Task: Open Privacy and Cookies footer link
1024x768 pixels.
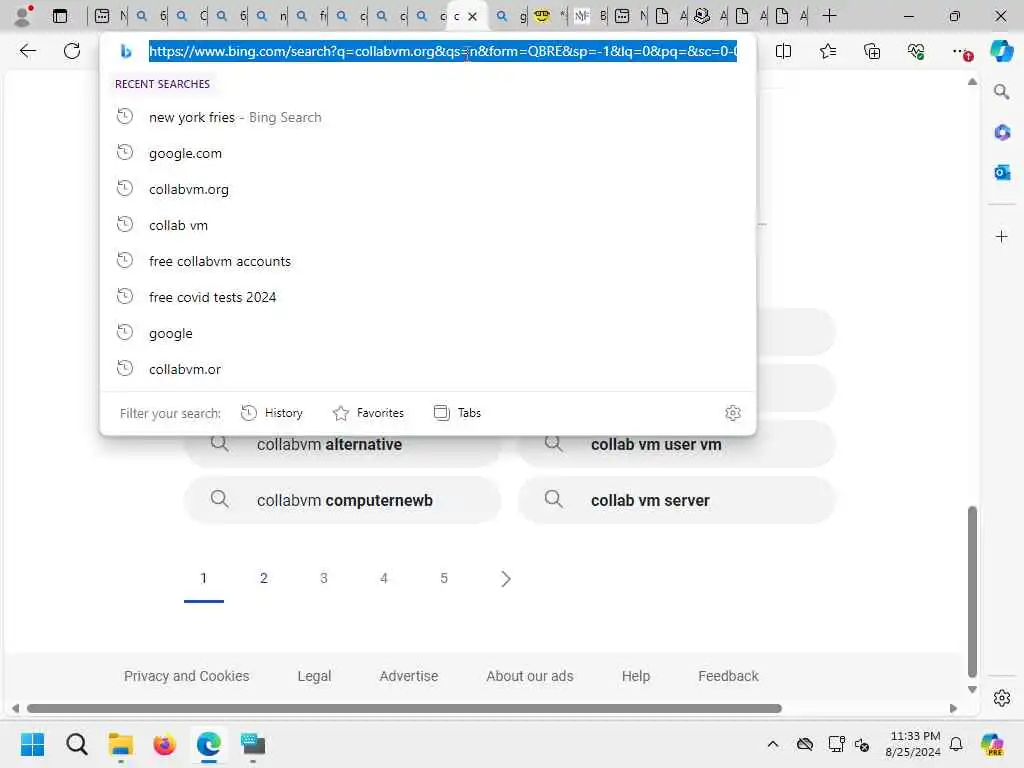Action: point(187,677)
